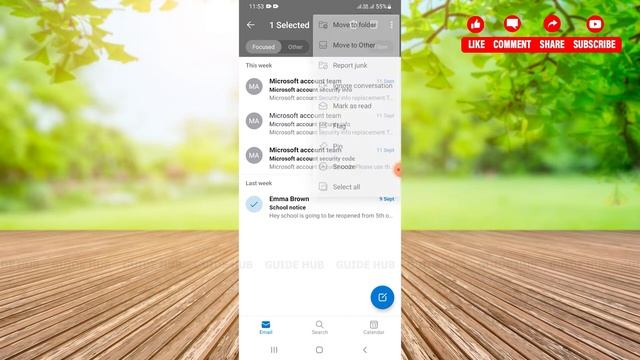Image resolution: width=640 pixels, height=360 pixels.
Task: Click the Move to Other inbox icon
Action: 323,45
